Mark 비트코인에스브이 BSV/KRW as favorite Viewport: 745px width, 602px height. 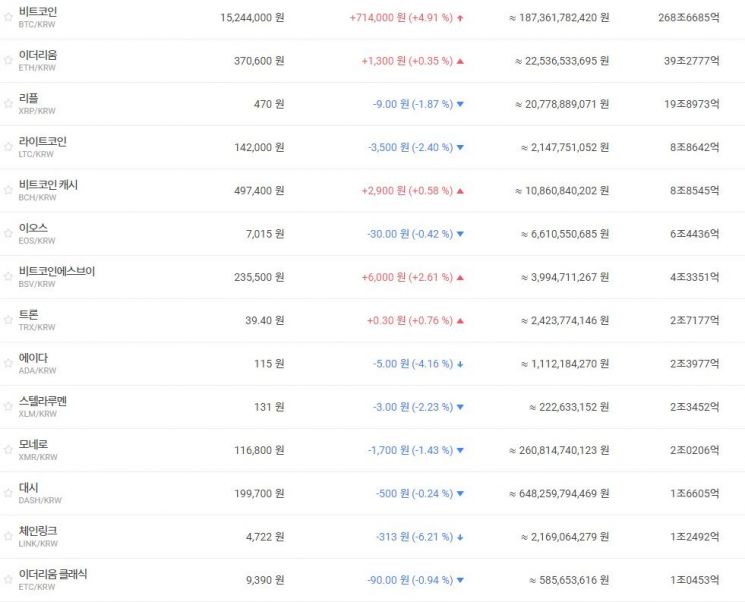pos(8,277)
